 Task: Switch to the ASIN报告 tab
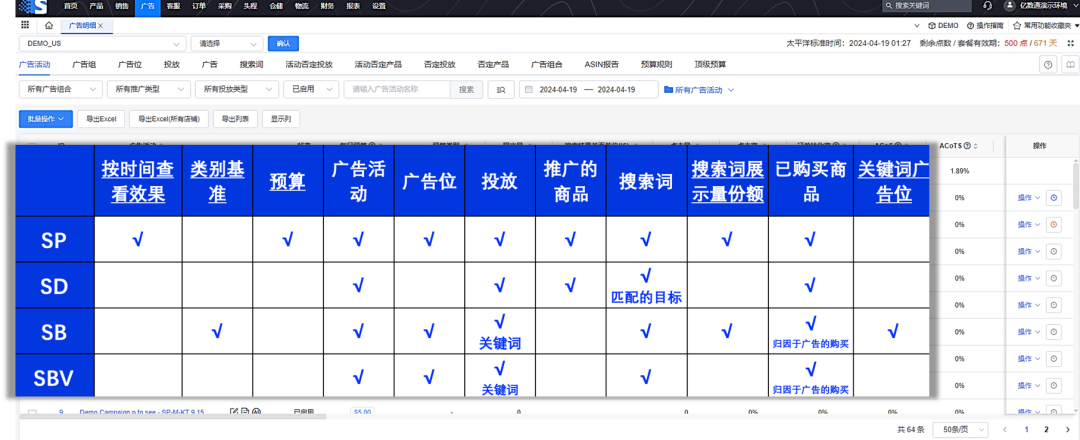(x=601, y=65)
